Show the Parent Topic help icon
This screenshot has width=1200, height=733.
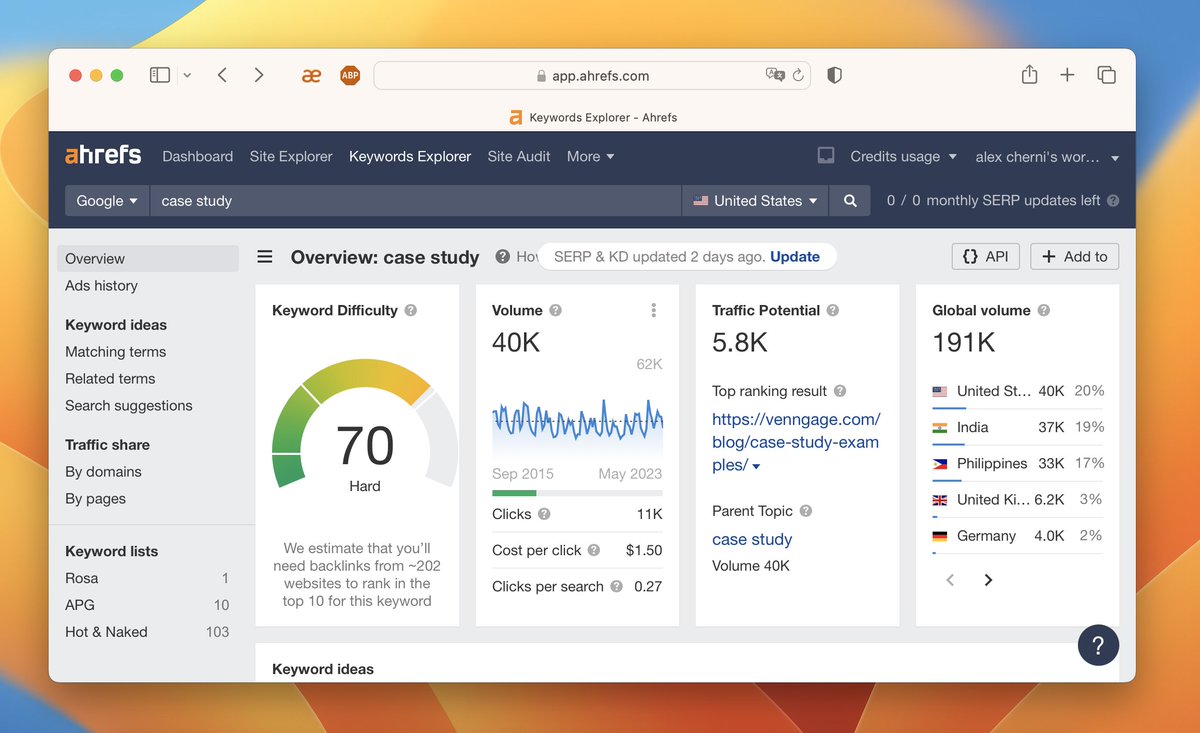pyautogui.click(x=806, y=510)
